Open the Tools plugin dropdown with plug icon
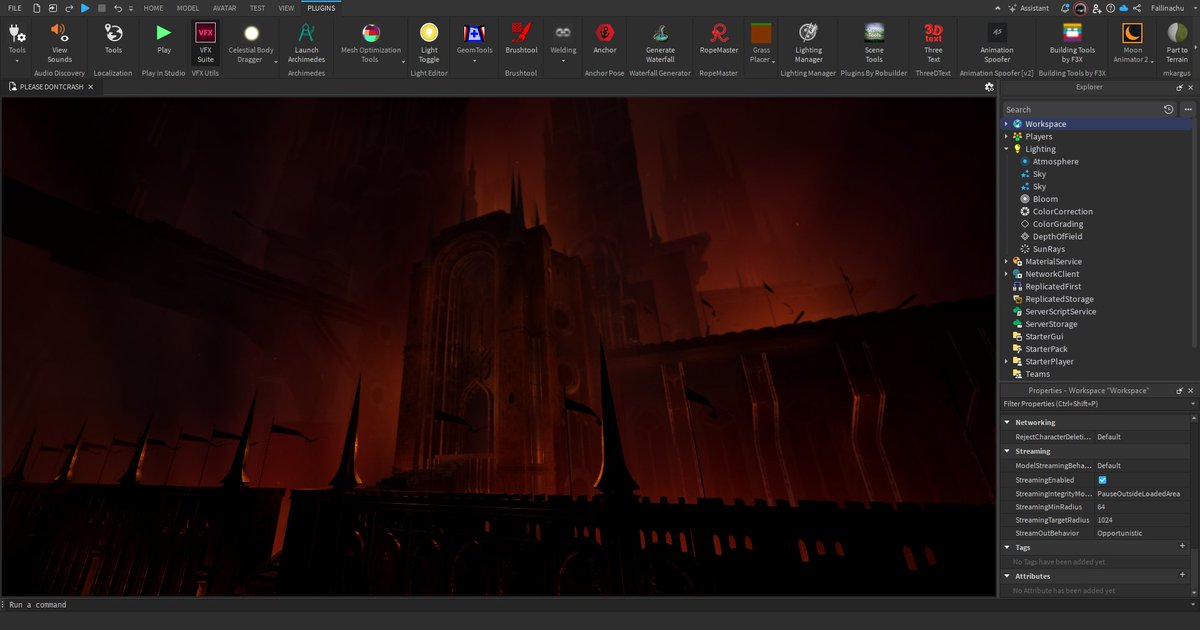Screen dimensions: 1200x630 click(x=17, y=40)
